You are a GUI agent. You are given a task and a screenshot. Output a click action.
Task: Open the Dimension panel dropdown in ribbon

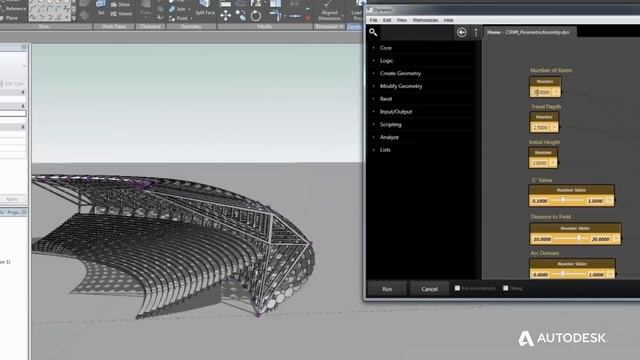tap(329, 27)
